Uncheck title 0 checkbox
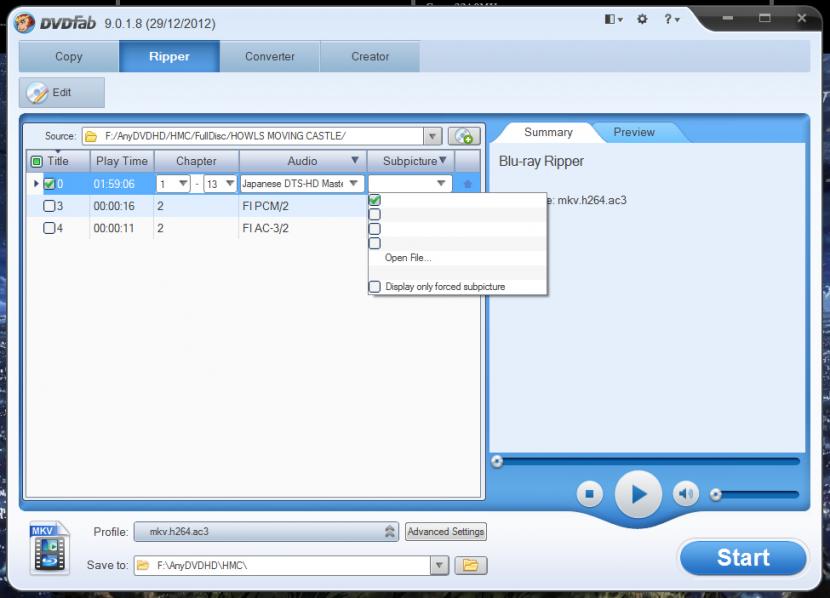The height and width of the screenshot is (598, 830). pos(49,184)
